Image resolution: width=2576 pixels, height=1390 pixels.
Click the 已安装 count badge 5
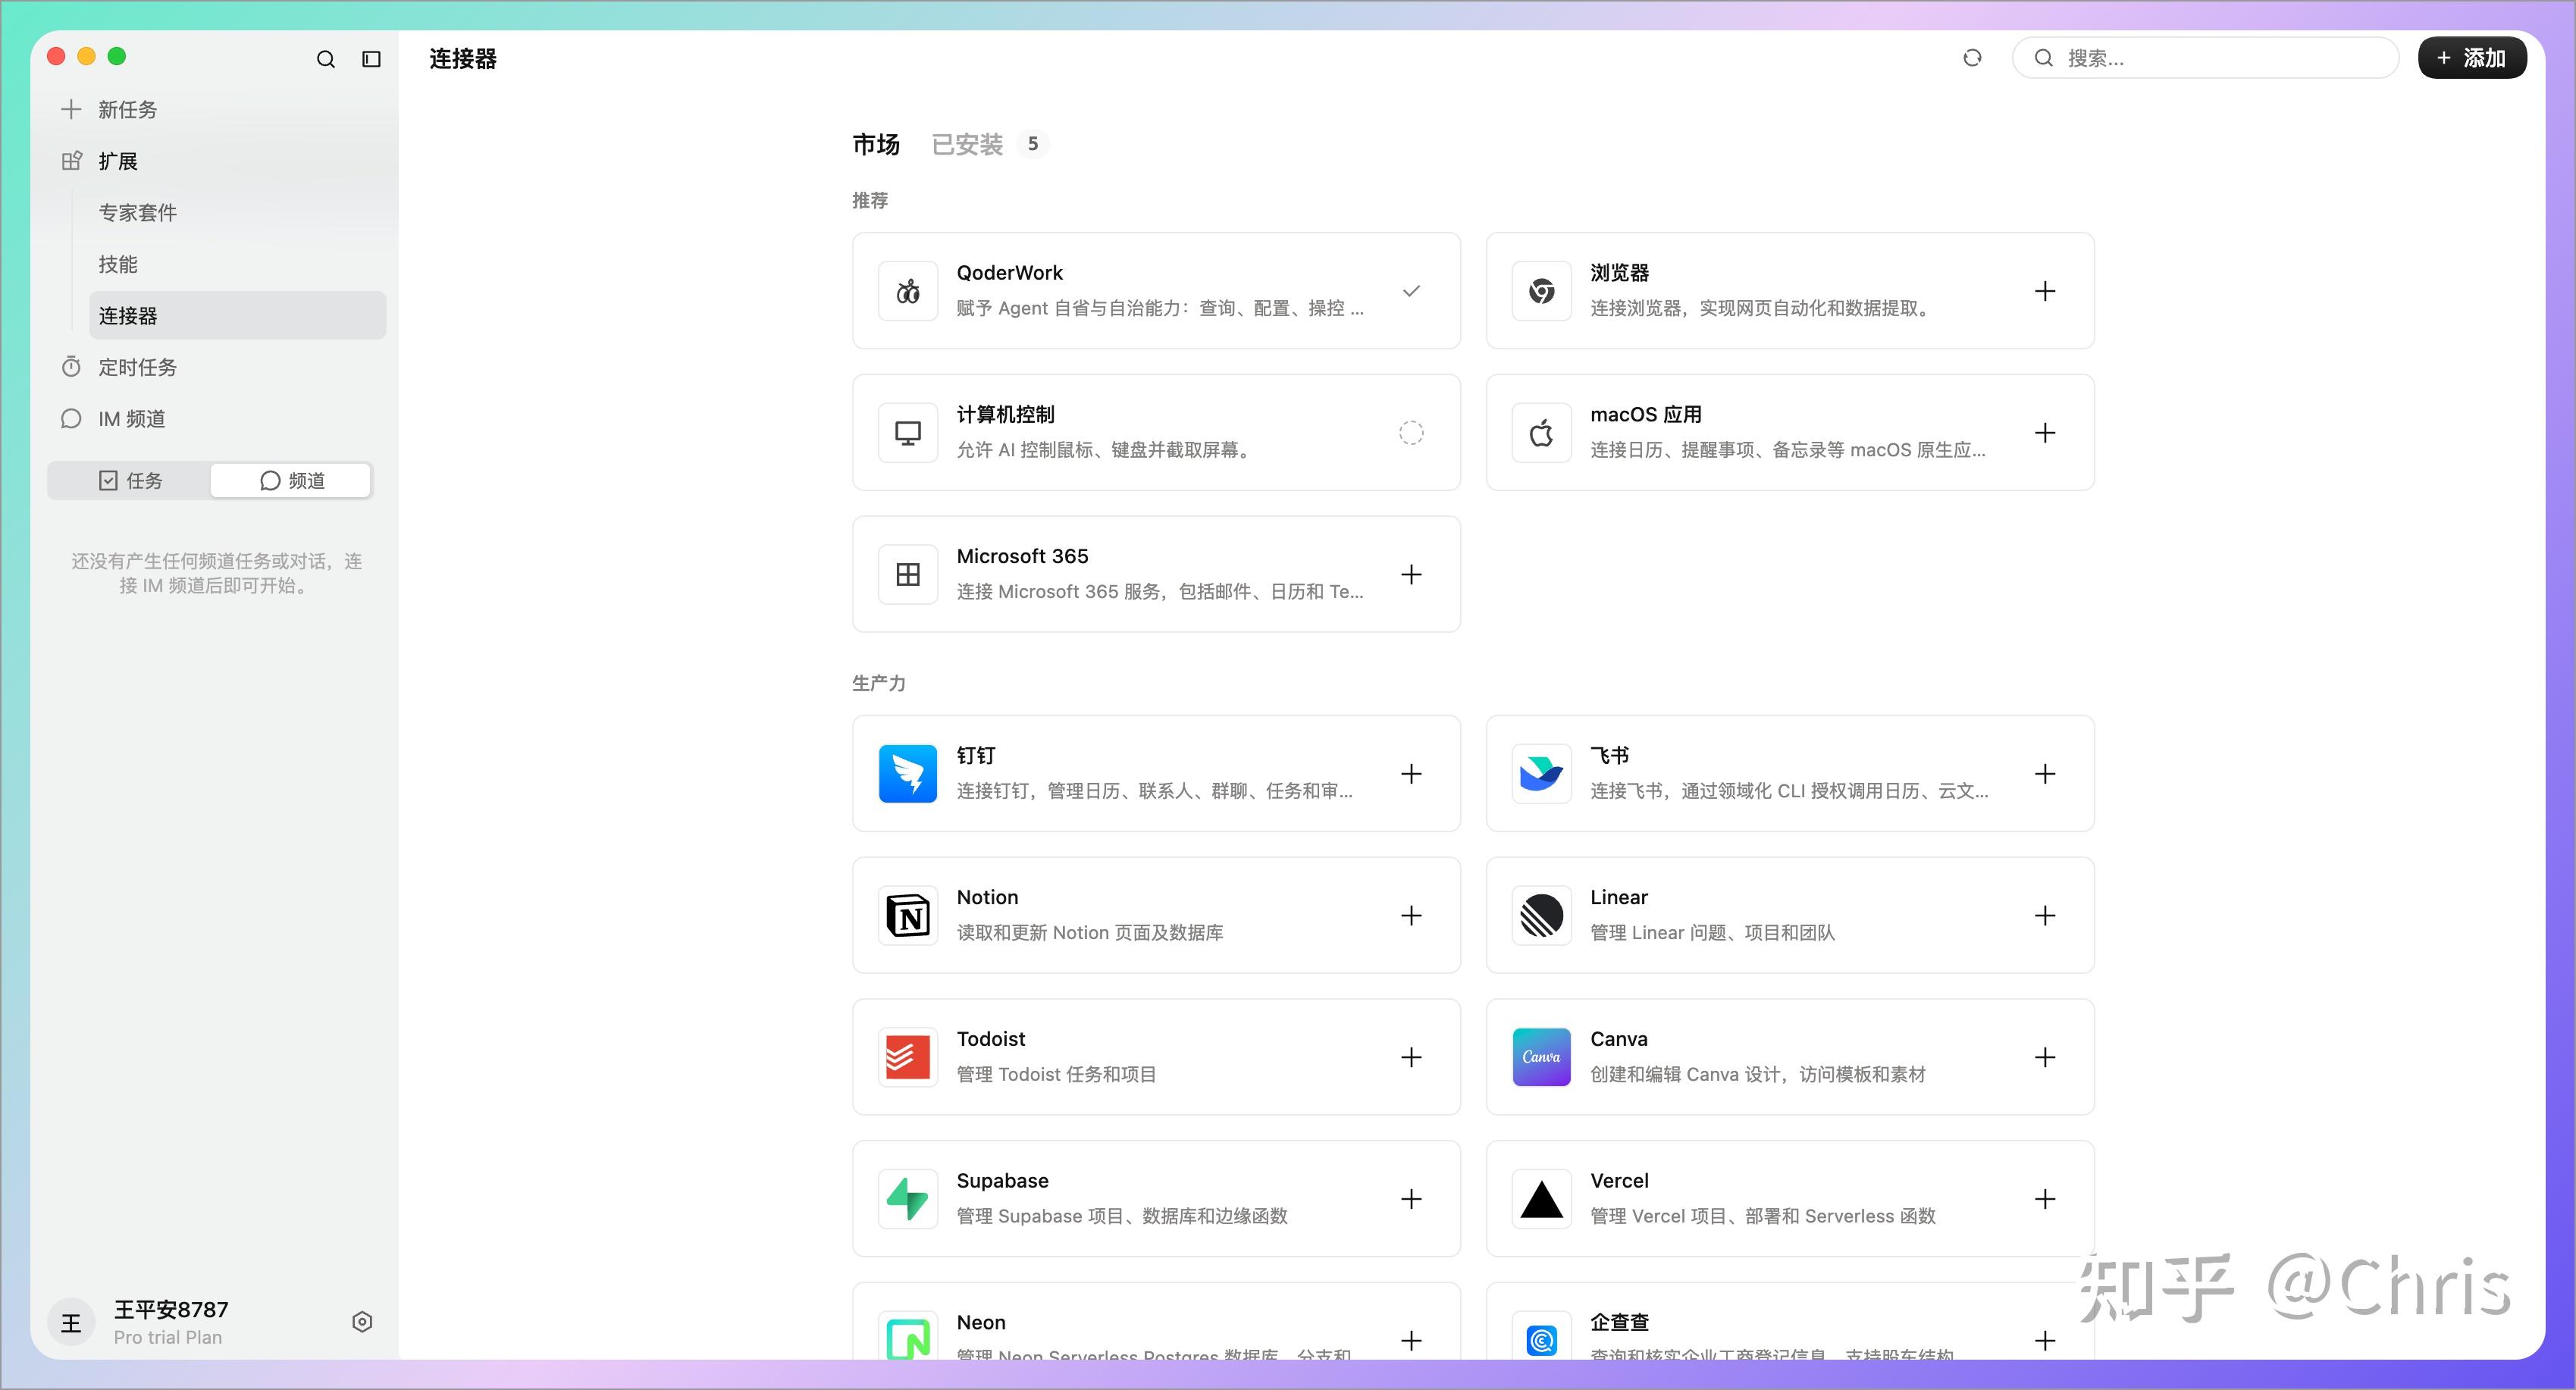(1033, 144)
